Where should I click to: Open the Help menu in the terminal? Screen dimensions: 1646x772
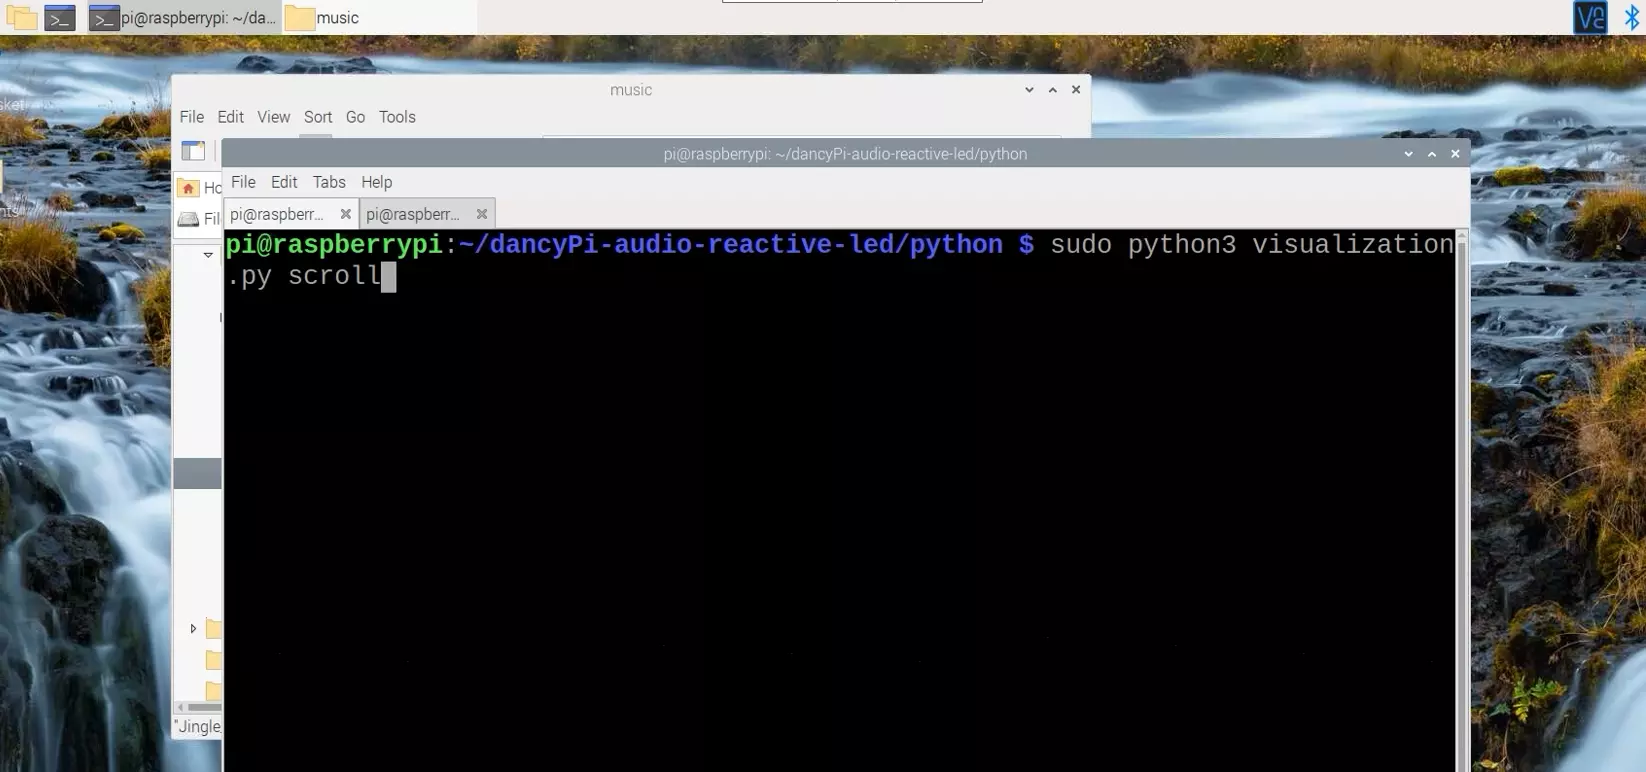(376, 182)
